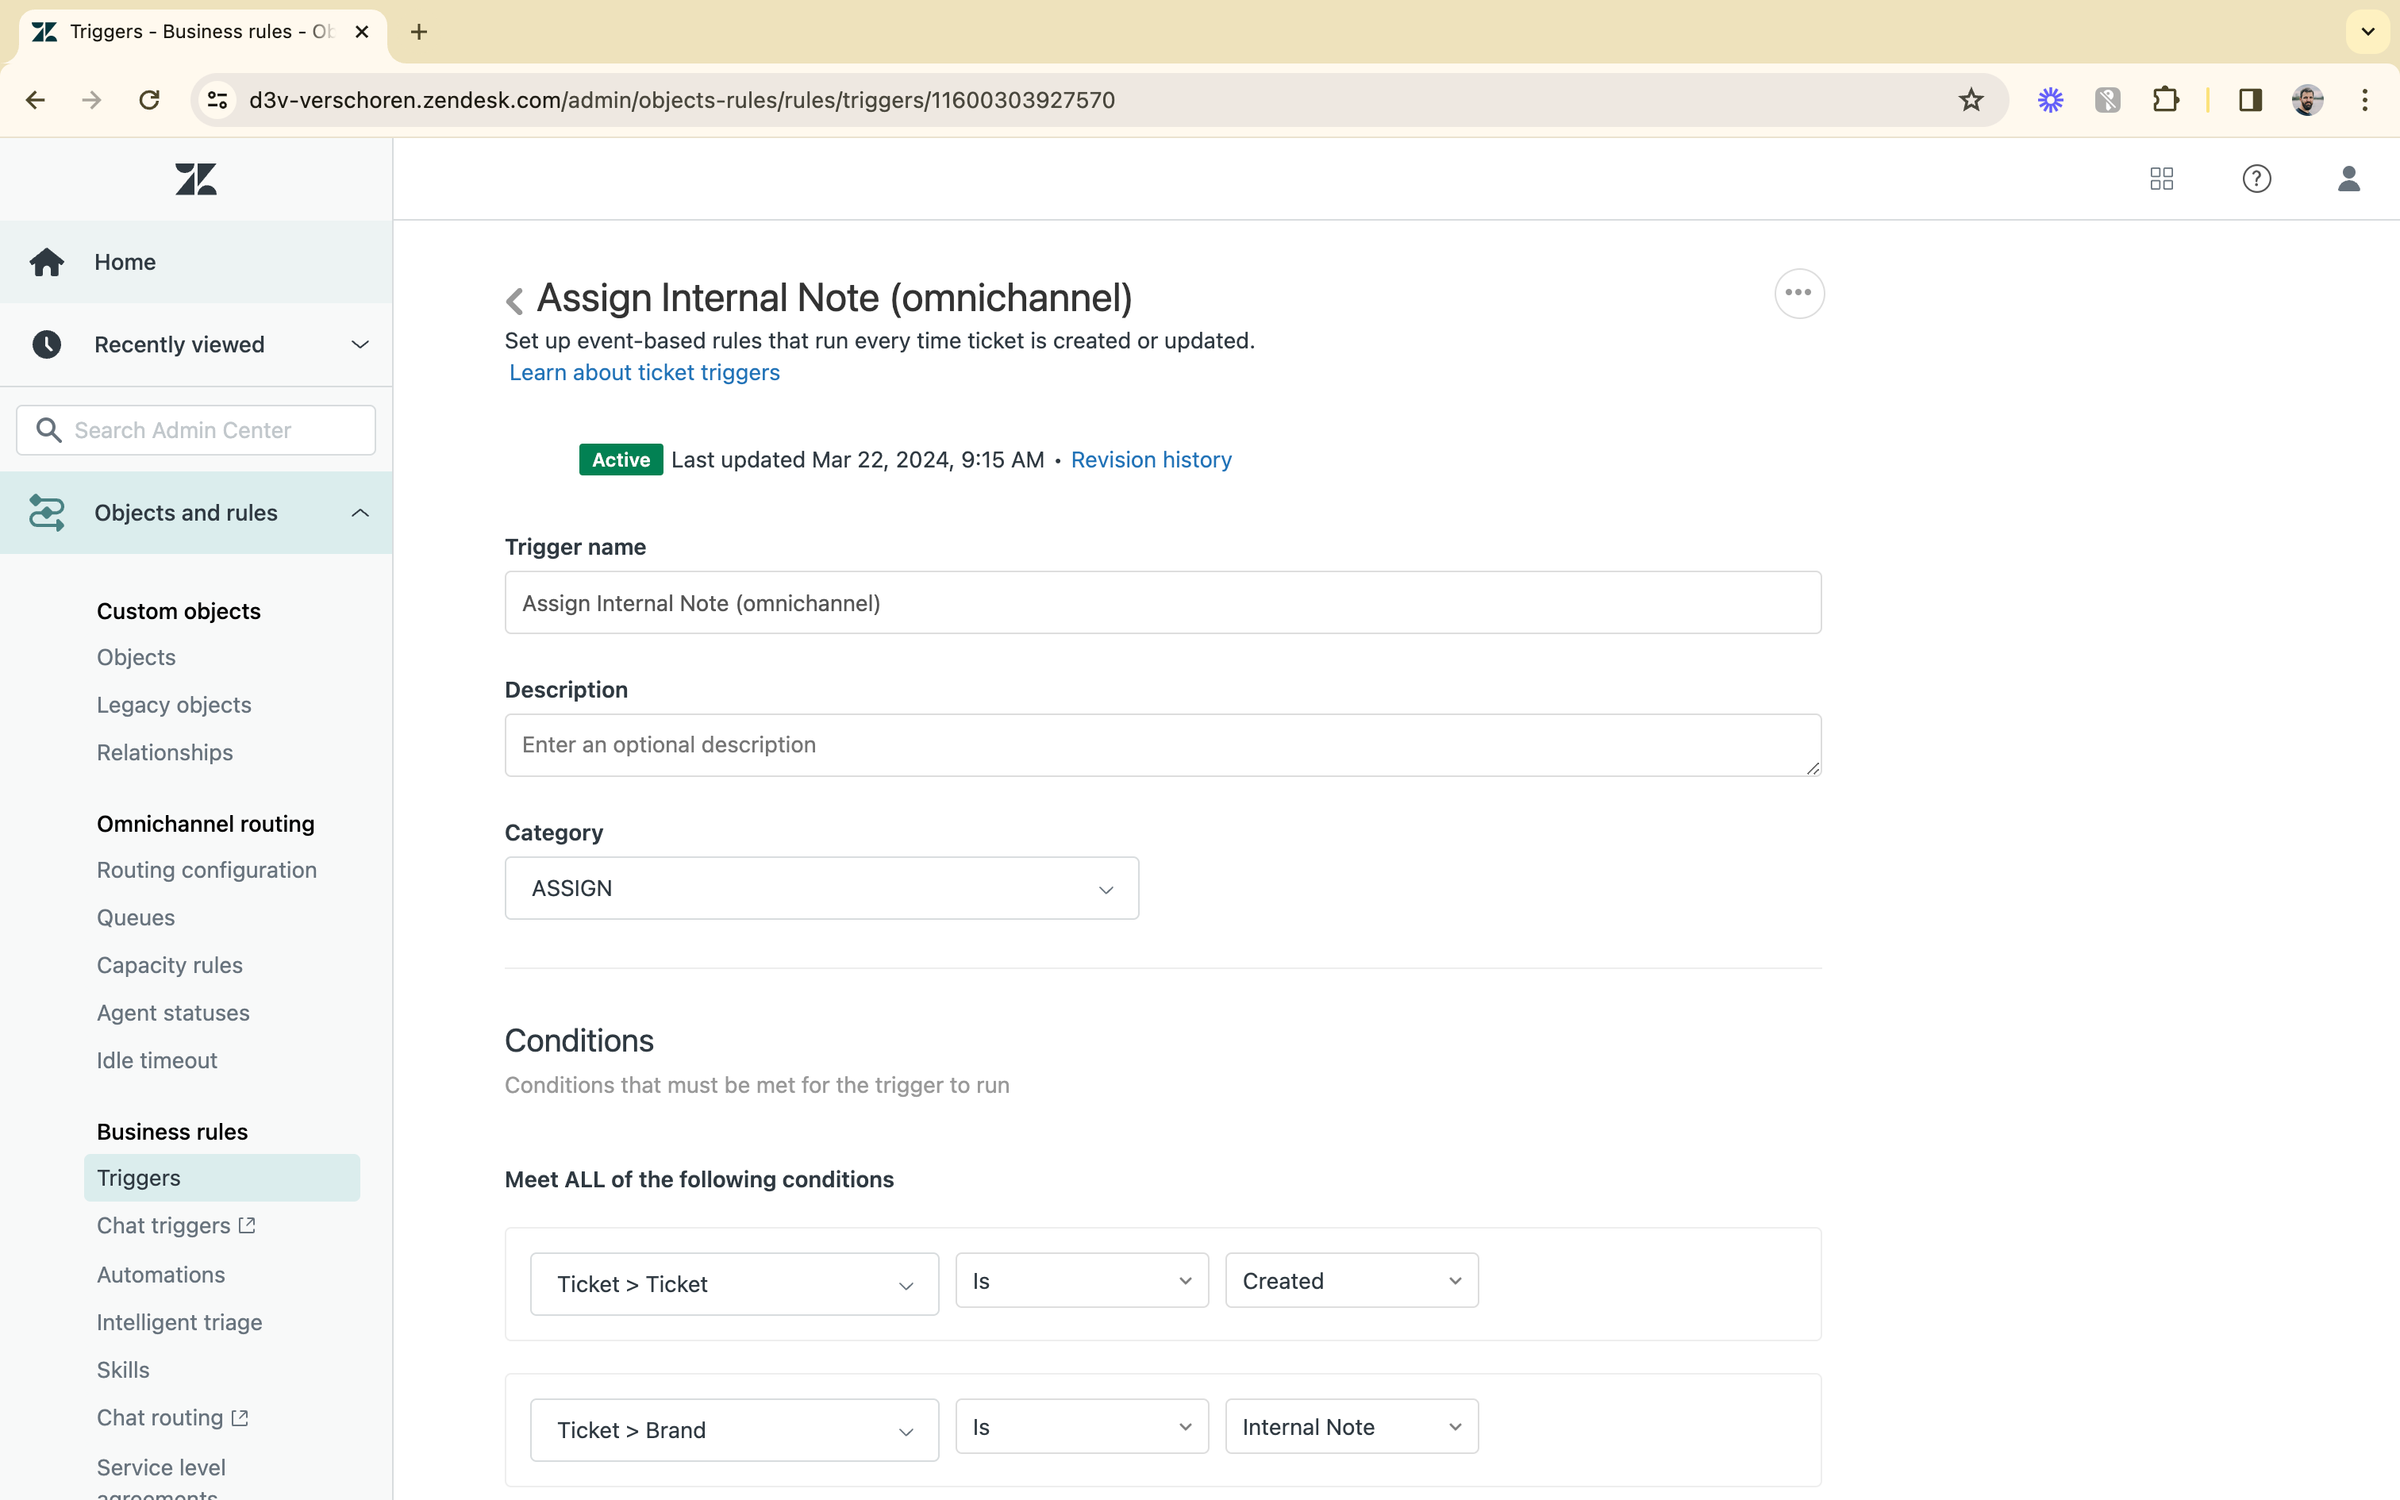The width and height of the screenshot is (2400, 1500).
Task: Open the Zendesk home icon in sidebar
Action: tap(46, 261)
